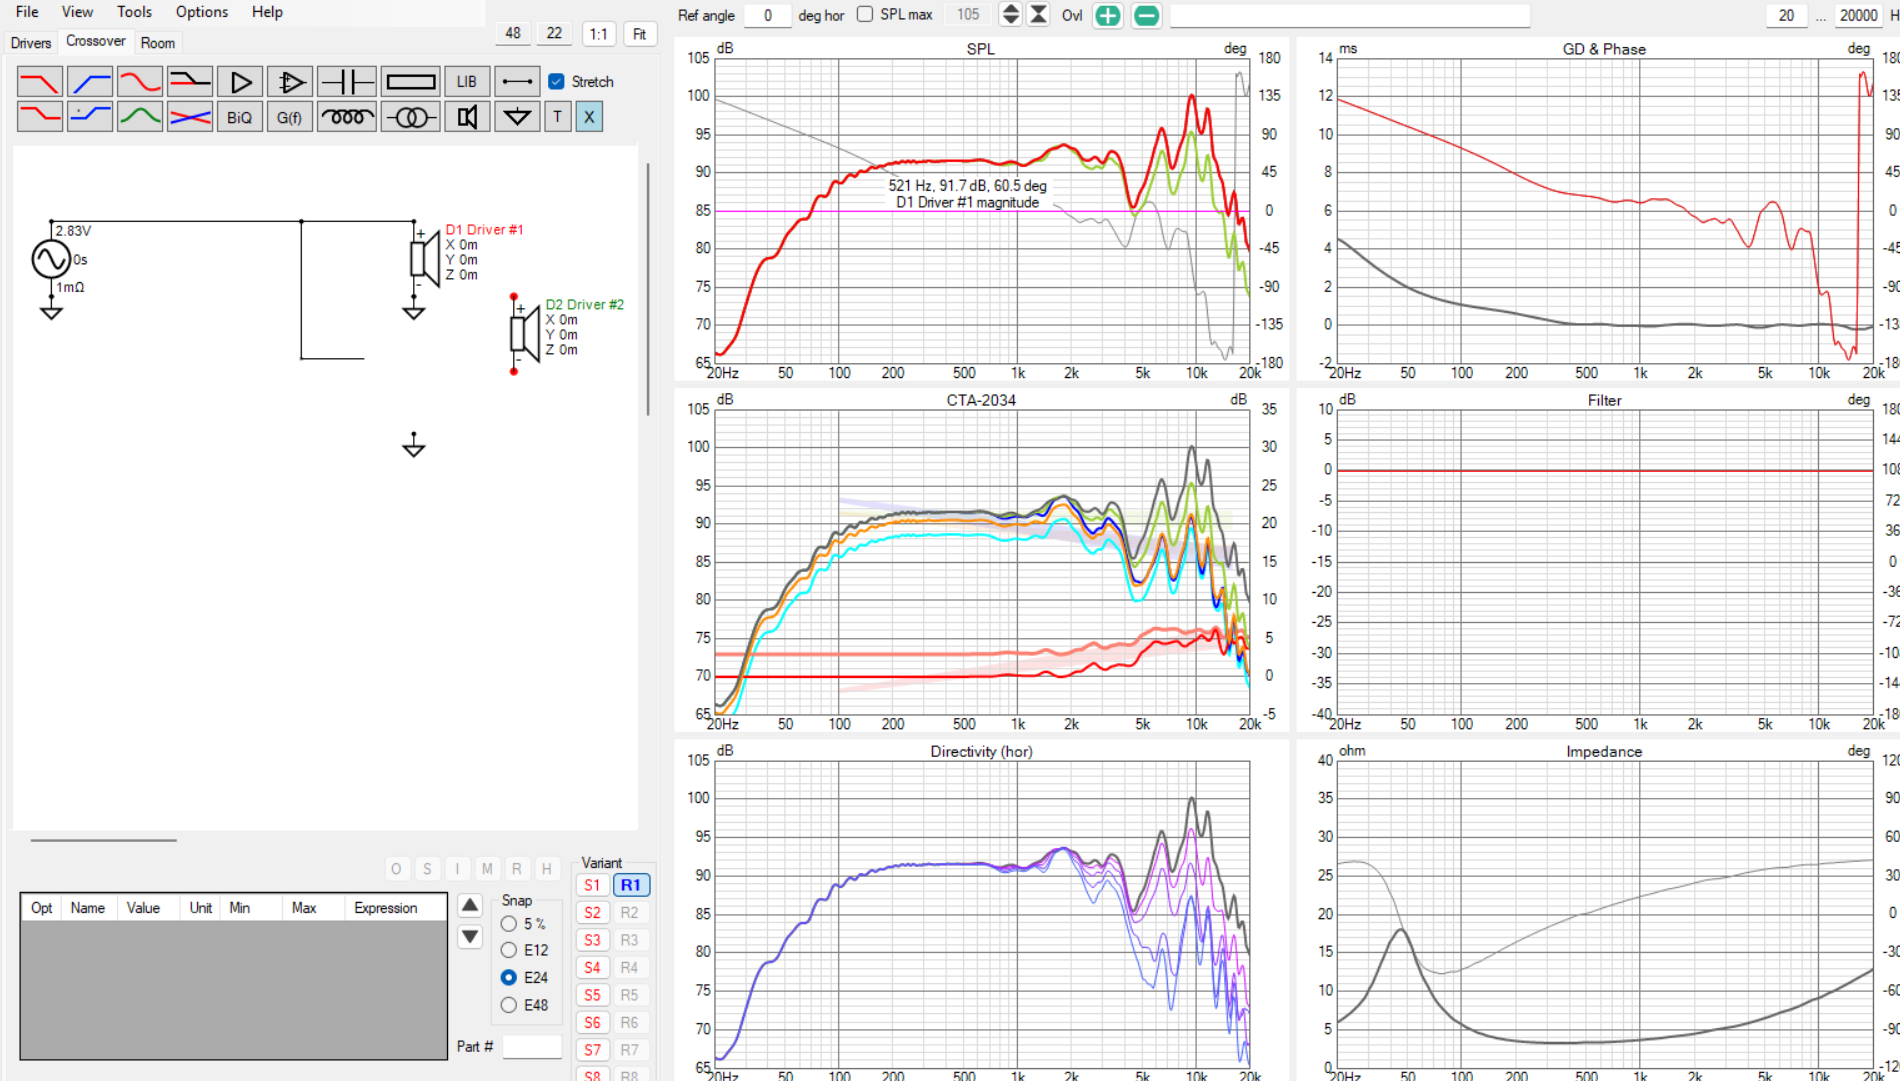Click the maximum frequency field showing 20000
Viewport: 1900px width, 1081px height.
tap(1858, 15)
